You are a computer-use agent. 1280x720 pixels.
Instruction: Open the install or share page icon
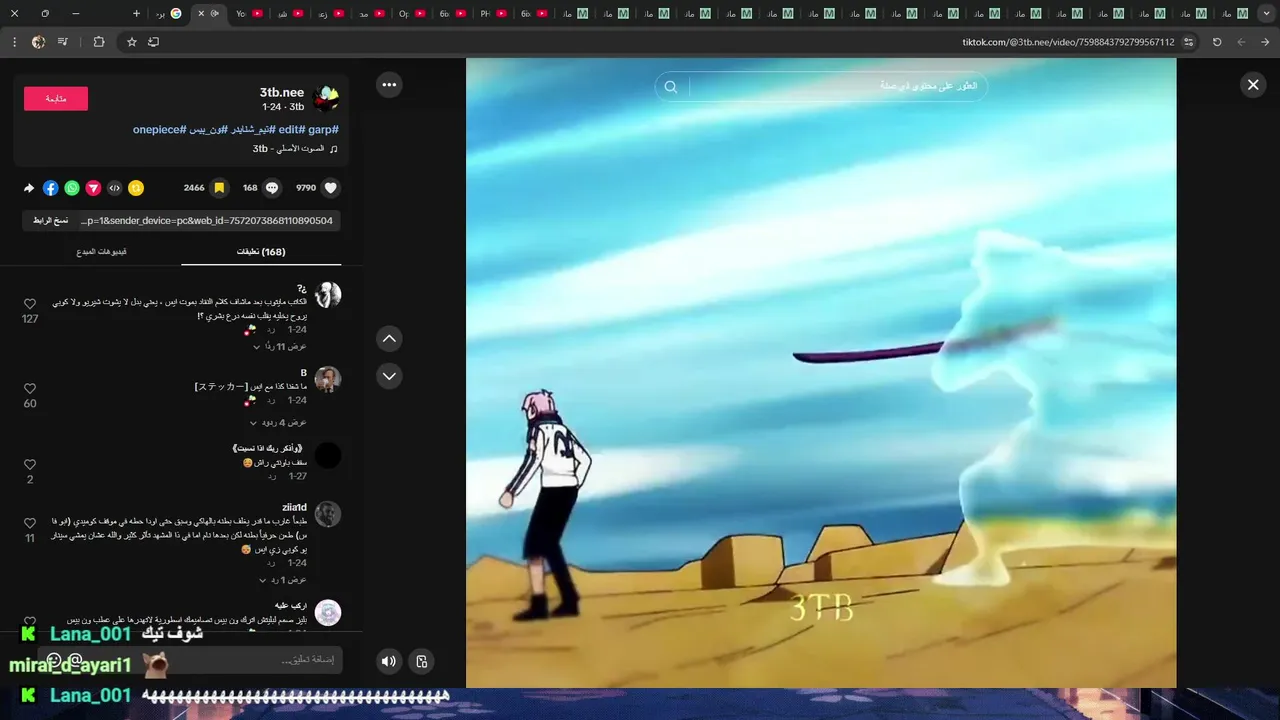[153, 42]
